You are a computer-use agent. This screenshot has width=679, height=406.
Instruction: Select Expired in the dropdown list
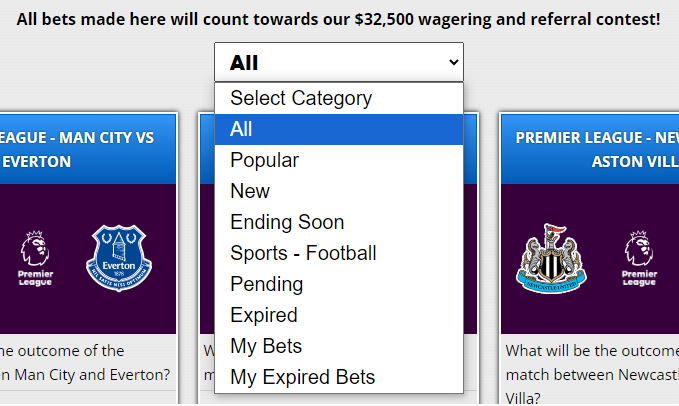(x=339, y=315)
